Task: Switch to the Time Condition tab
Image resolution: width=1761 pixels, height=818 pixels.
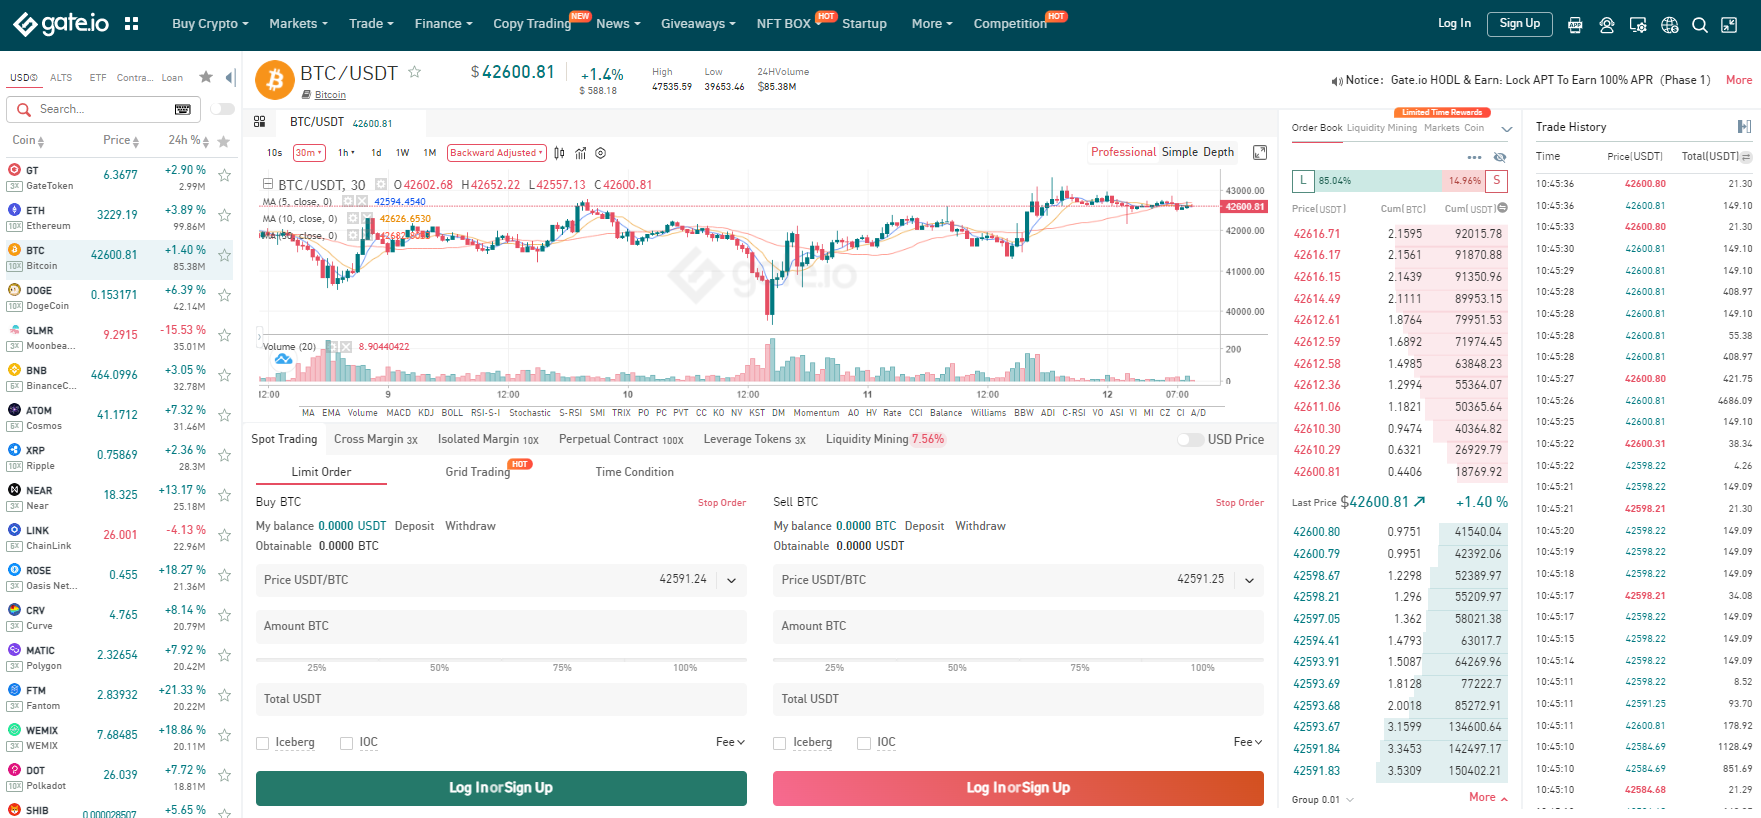Action: [634, 472]
